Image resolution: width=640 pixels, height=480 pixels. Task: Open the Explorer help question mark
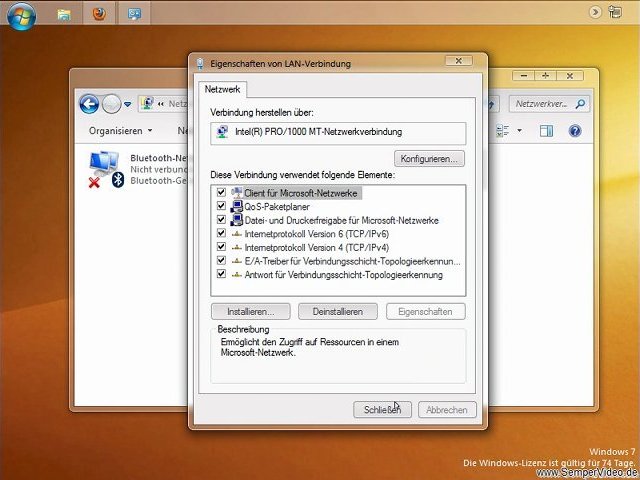click(575, 131)
